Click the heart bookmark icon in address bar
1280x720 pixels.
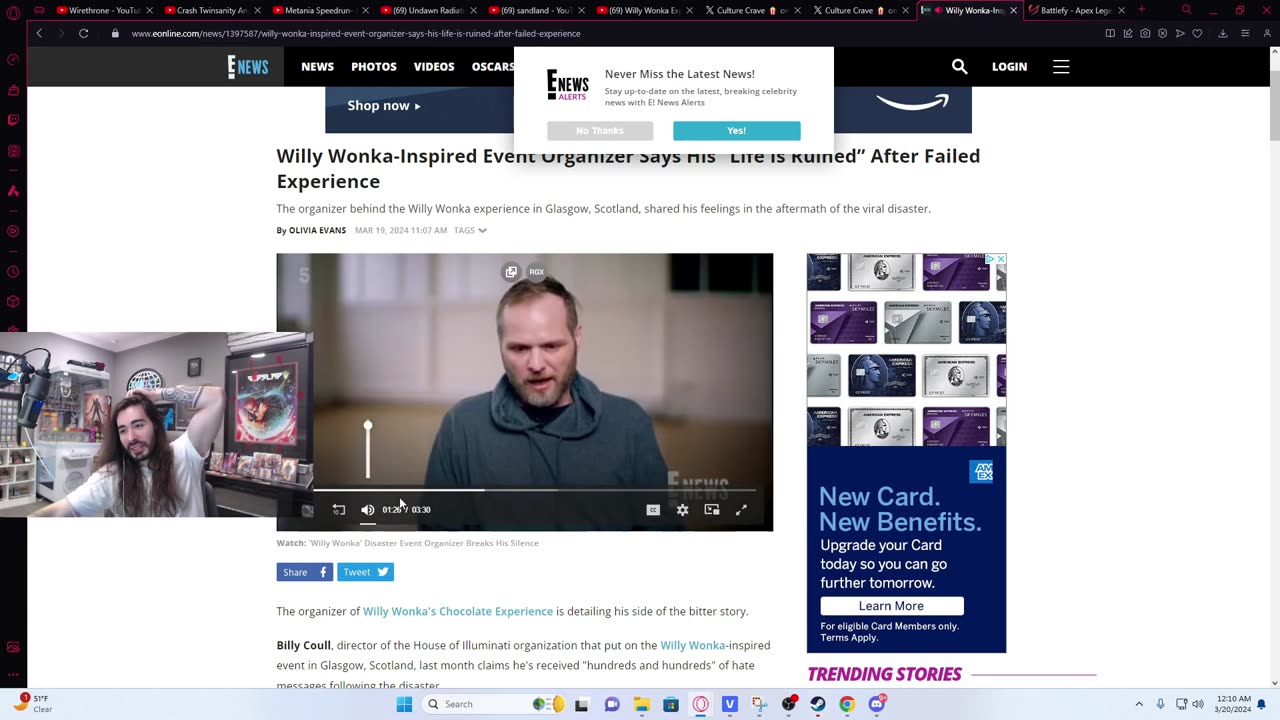1197,33
